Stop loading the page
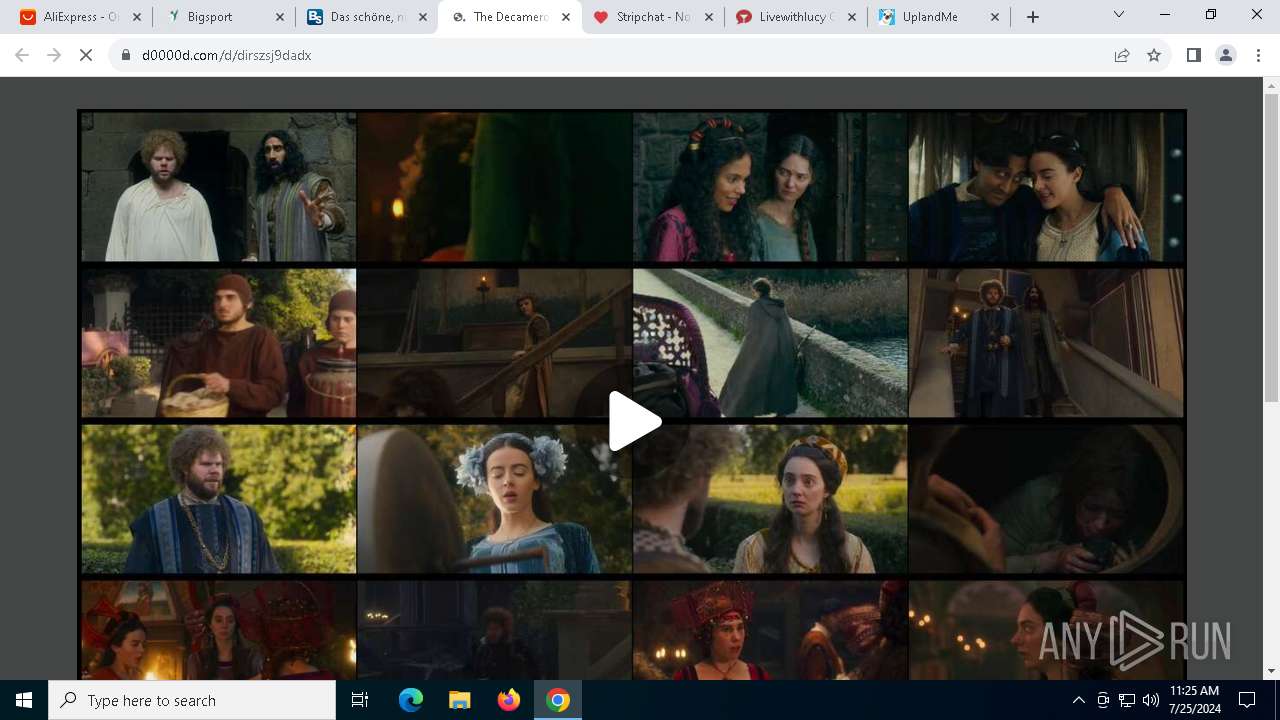Image resolution: width=1280 pixels, height=720 pixels. 86,55
